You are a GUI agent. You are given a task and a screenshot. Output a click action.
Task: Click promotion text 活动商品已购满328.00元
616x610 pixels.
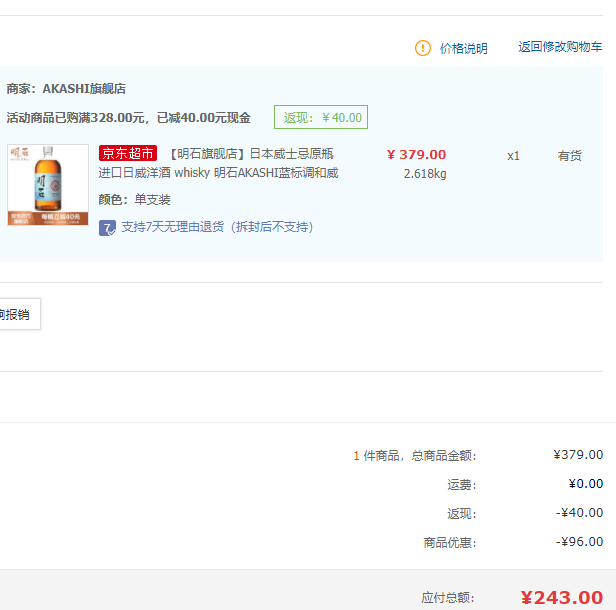point(75,117)
